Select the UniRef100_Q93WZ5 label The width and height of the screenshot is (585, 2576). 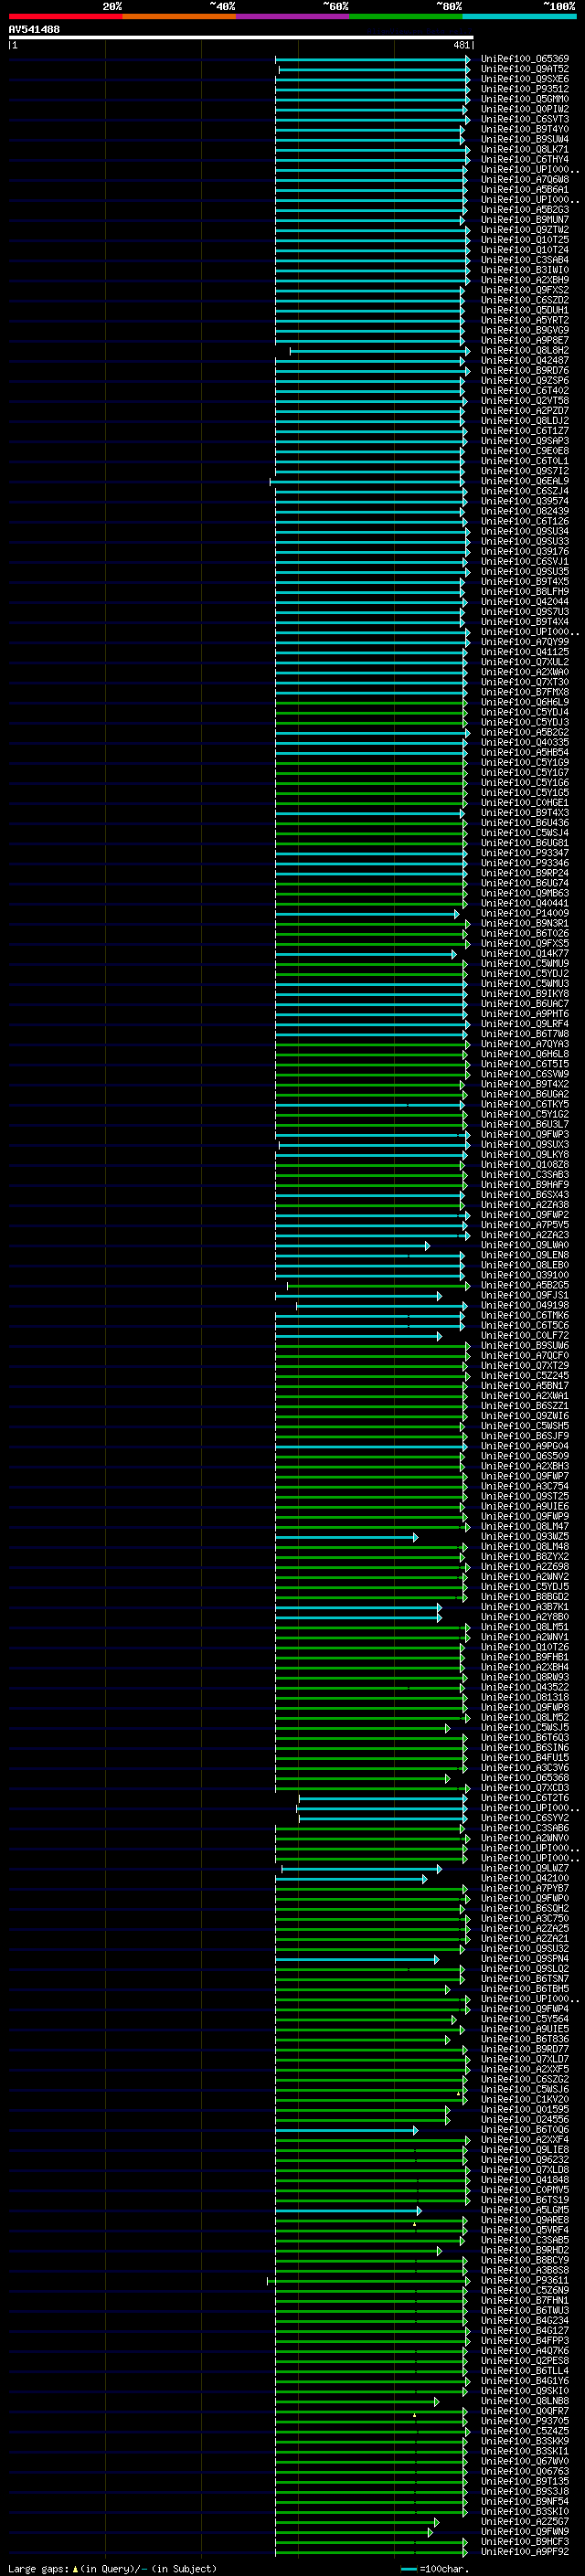click(x=525, y=1537)
